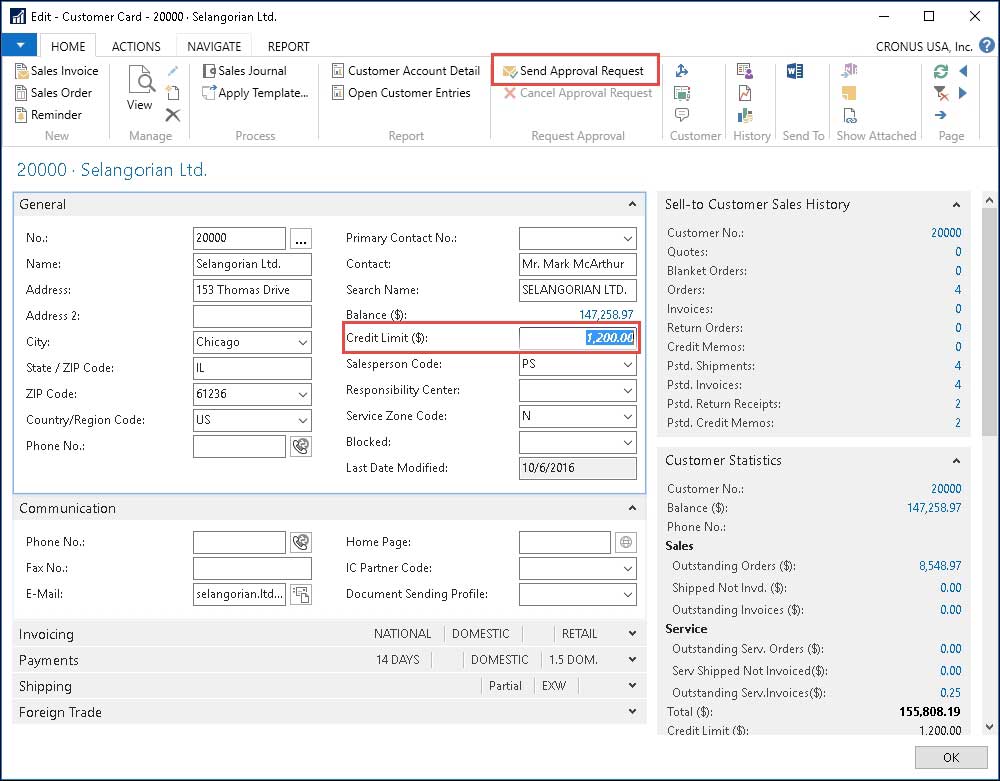Click the OK button
Image resolution: width=1000 pixels, height=781 pixels.
[950, 757]
